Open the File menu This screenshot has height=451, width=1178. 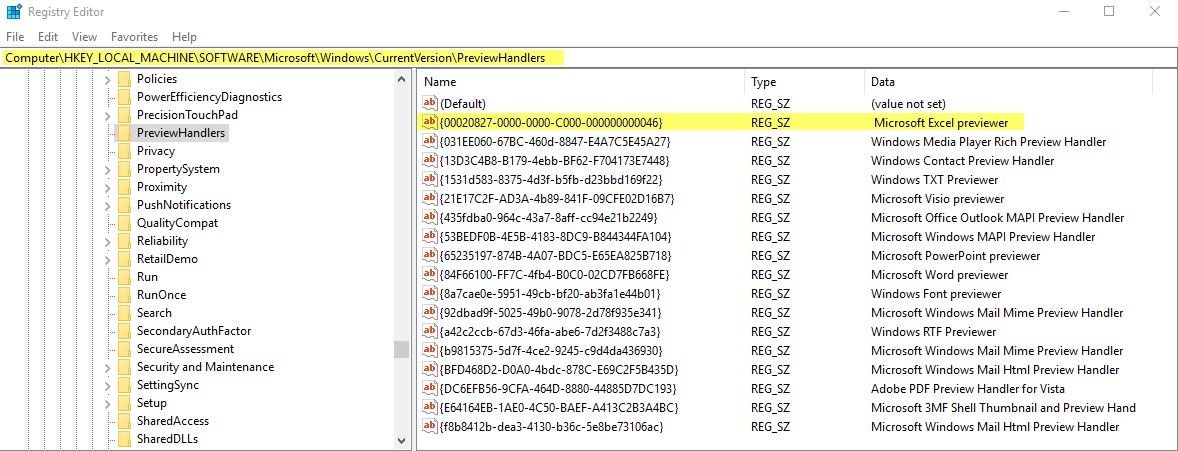(x=15, y=36)
